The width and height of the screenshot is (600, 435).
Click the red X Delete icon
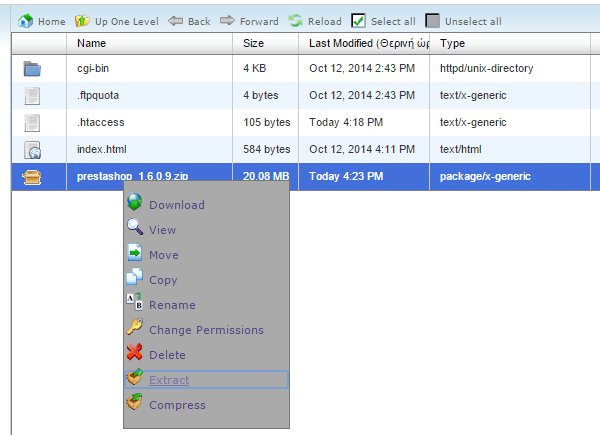click(134, 352)
